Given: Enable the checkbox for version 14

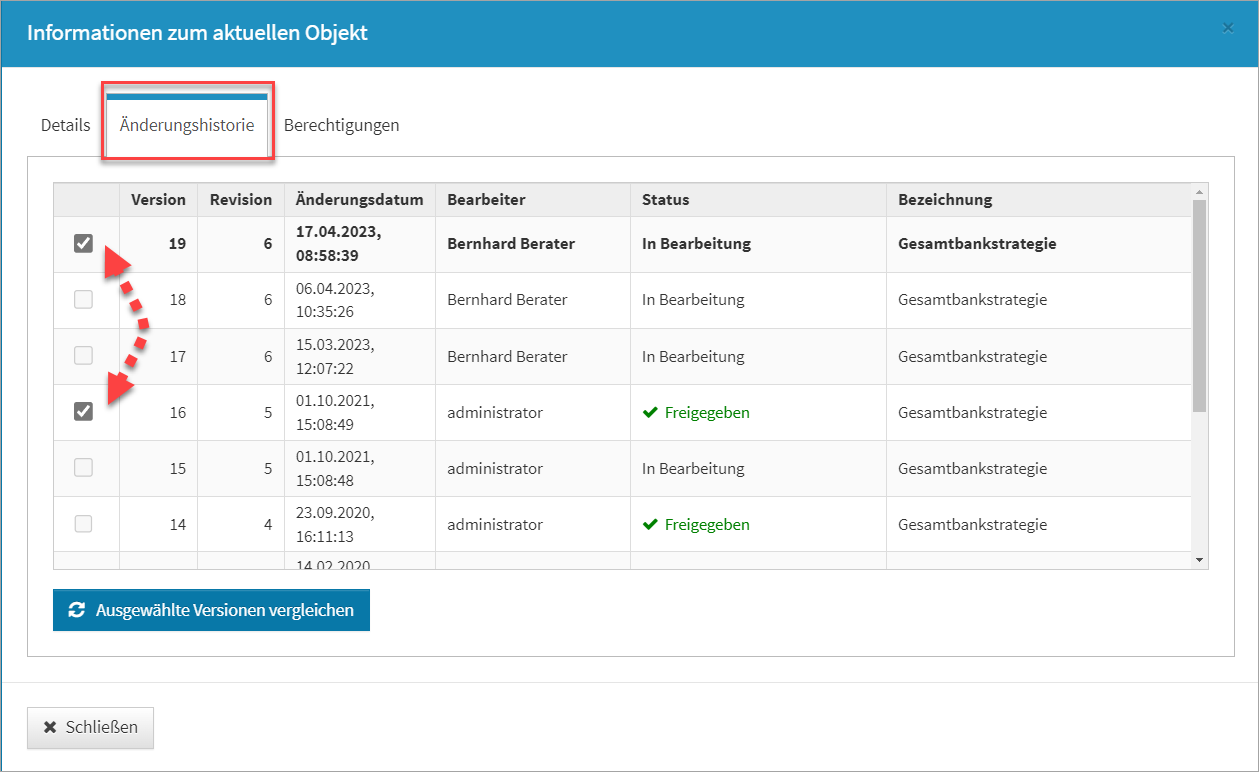Looking at the screenshot, I should [x=83, y=524].
